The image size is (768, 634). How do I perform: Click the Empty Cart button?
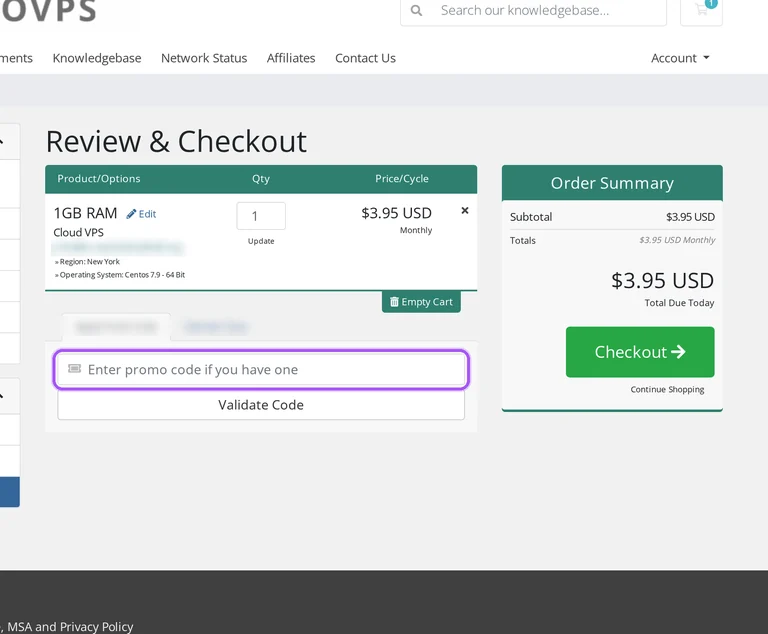[x=421, y=302]
